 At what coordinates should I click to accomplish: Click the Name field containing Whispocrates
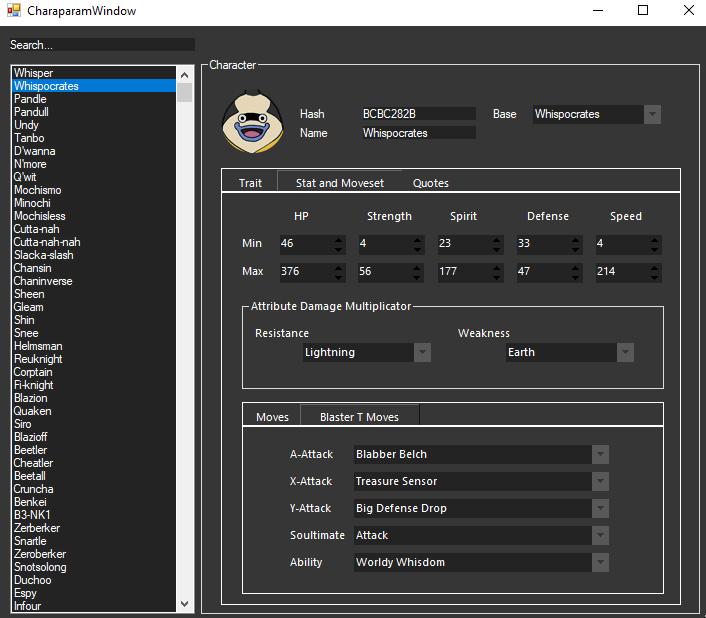417,133
